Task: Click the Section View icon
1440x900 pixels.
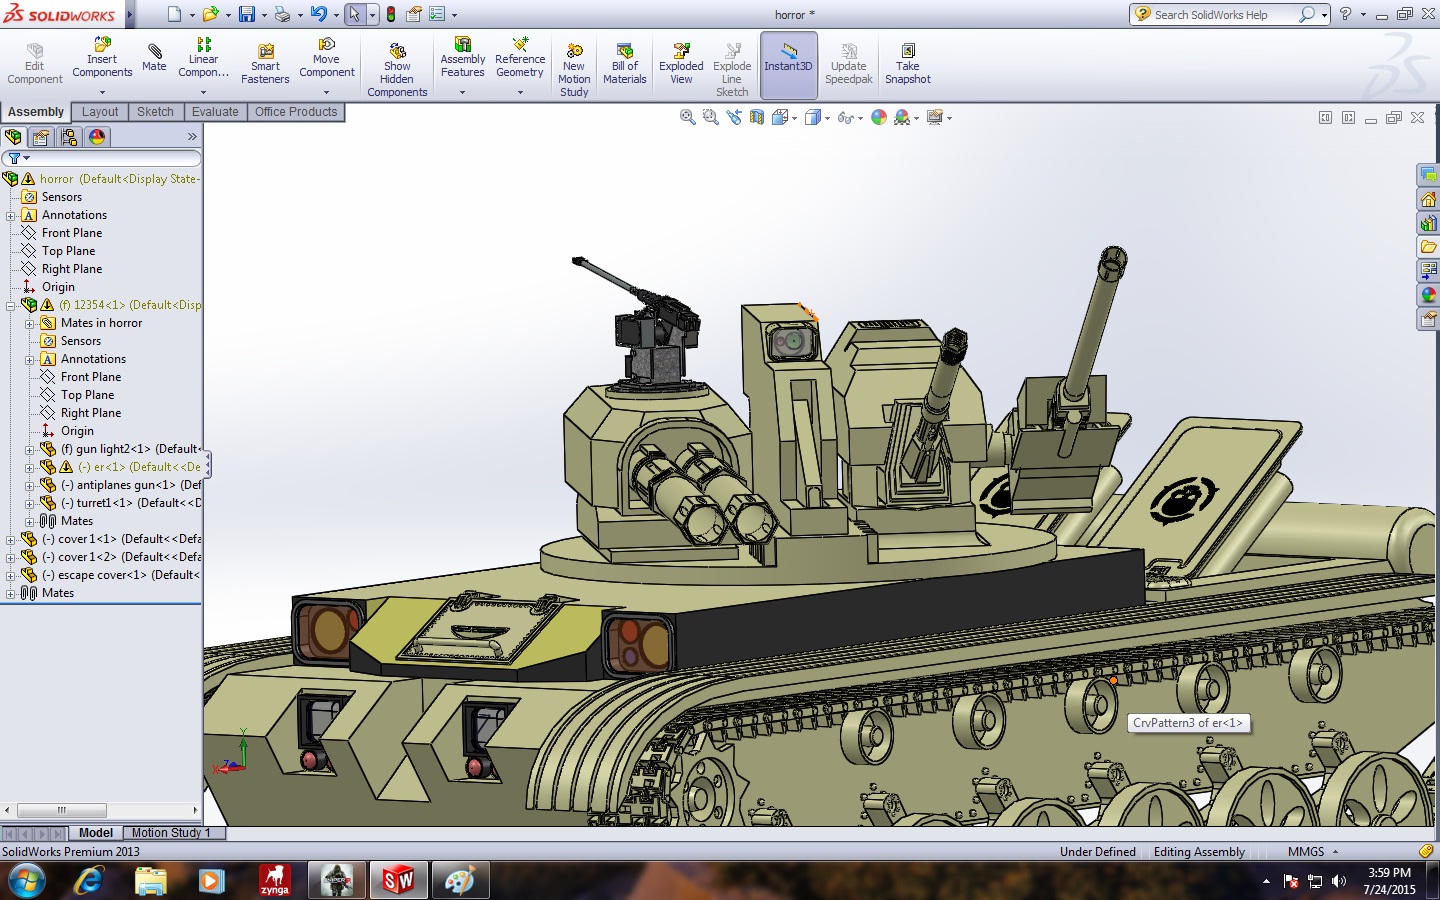Action: [757, 117]
